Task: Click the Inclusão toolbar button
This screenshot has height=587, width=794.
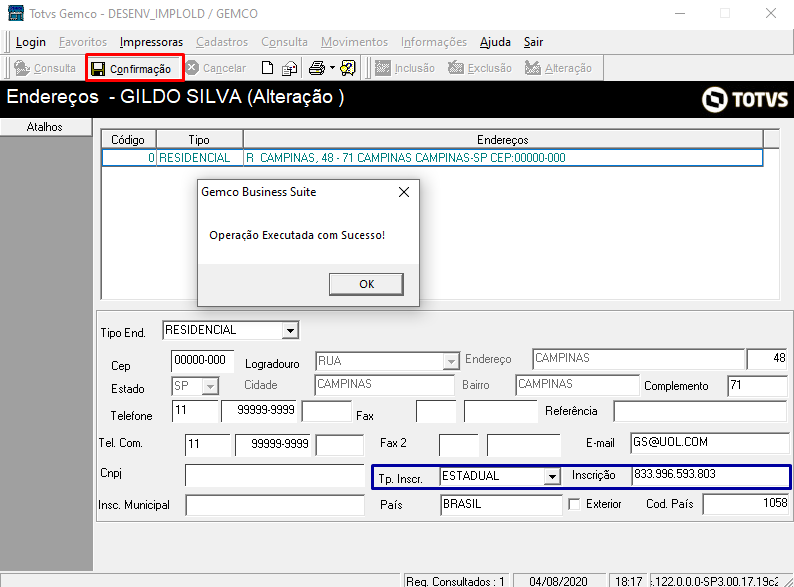Action: tap(405, 68)
